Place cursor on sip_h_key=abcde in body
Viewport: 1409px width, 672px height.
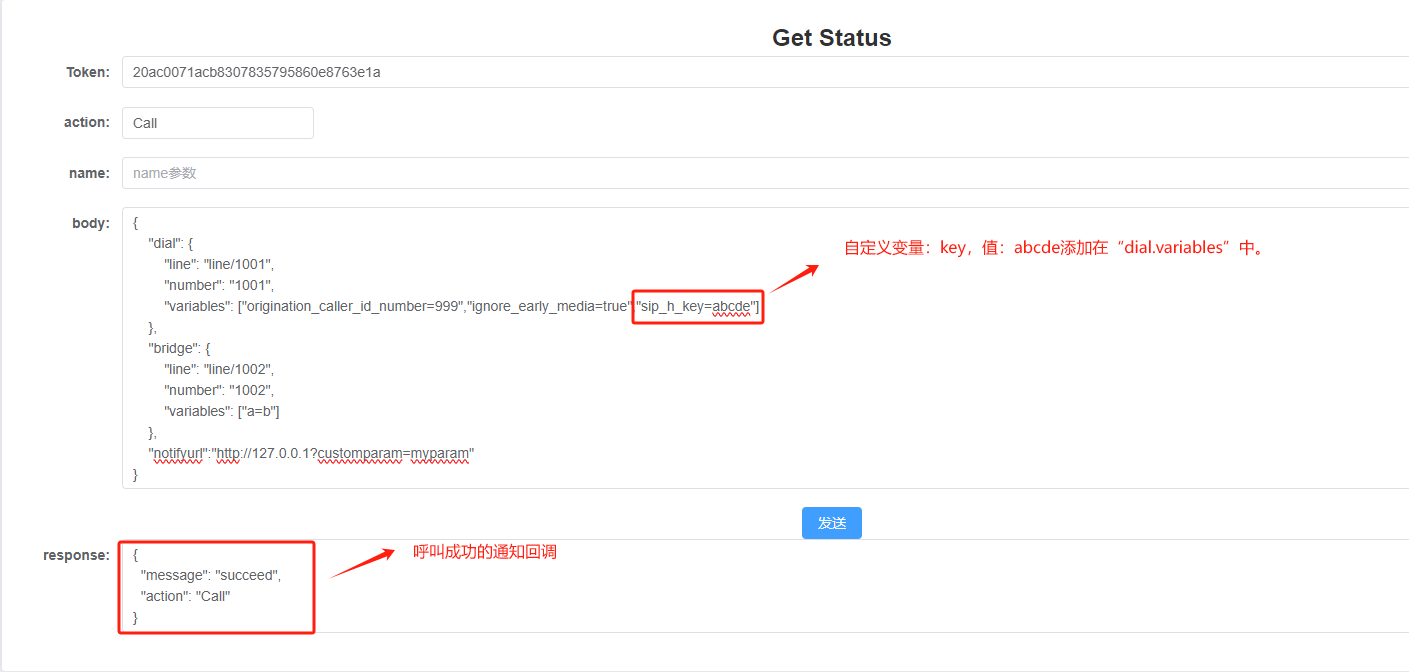click(698, 306)
